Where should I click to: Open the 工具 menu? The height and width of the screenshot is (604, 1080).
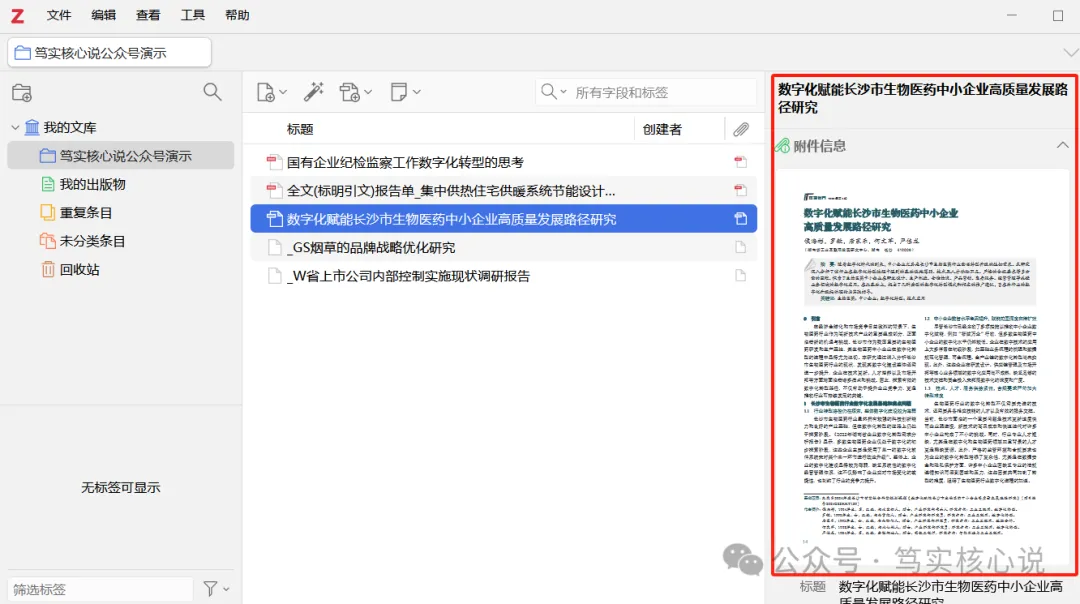tap(193, 15)
